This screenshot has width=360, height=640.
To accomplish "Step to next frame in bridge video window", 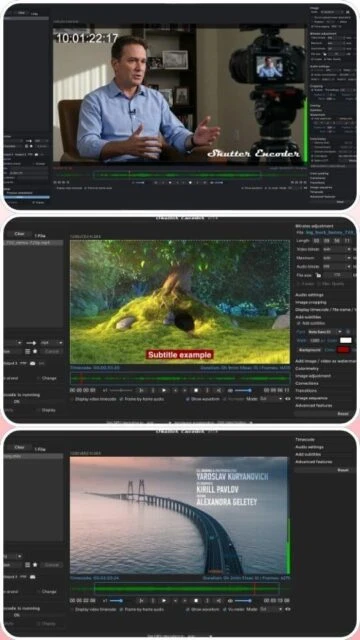I will pyautogui.click(x=184, y=600).
